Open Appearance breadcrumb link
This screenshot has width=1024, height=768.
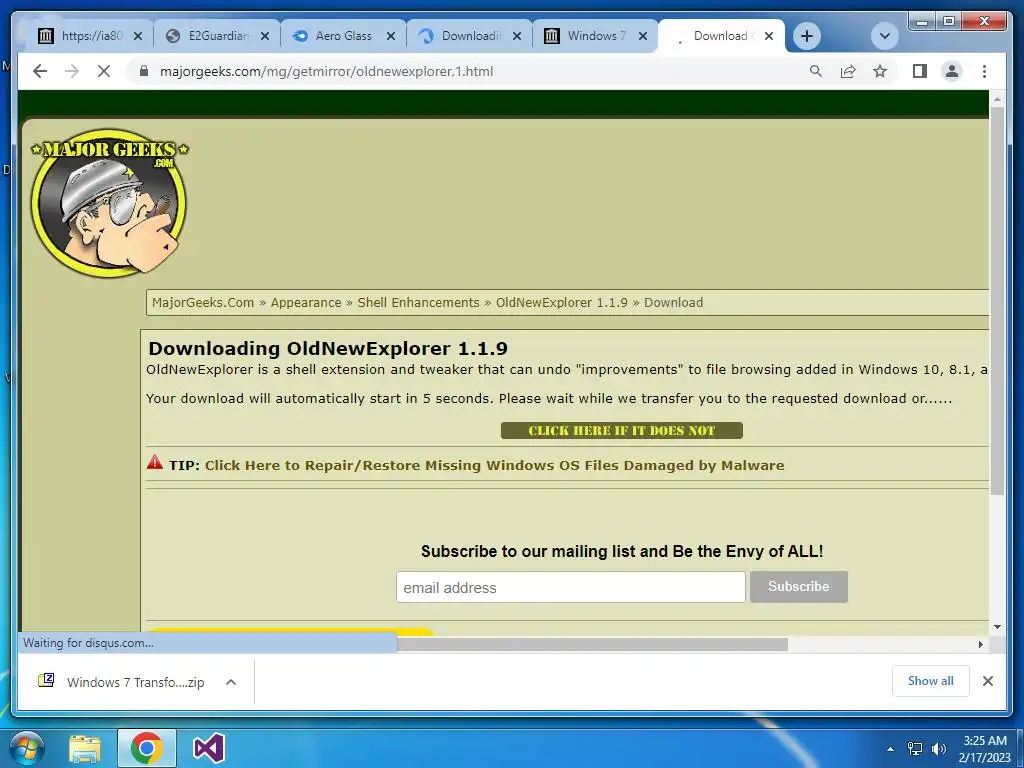(306, 302)
